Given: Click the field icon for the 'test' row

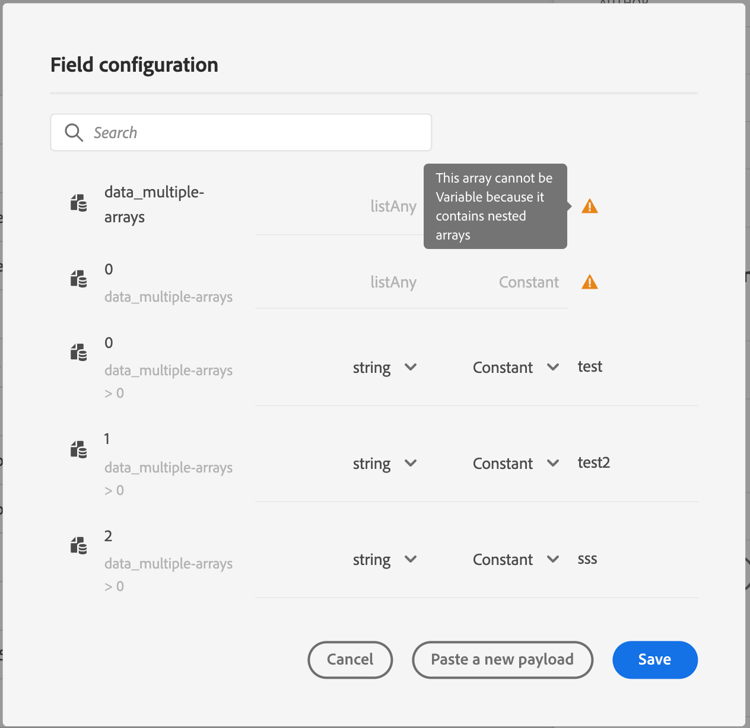Looking at the screenshot, I should 79,352.
